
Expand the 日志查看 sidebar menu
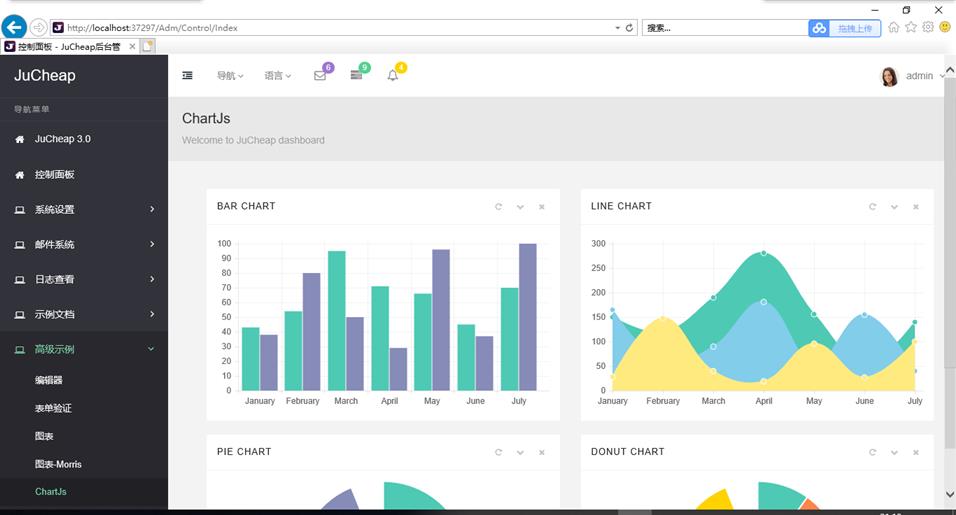84,280
